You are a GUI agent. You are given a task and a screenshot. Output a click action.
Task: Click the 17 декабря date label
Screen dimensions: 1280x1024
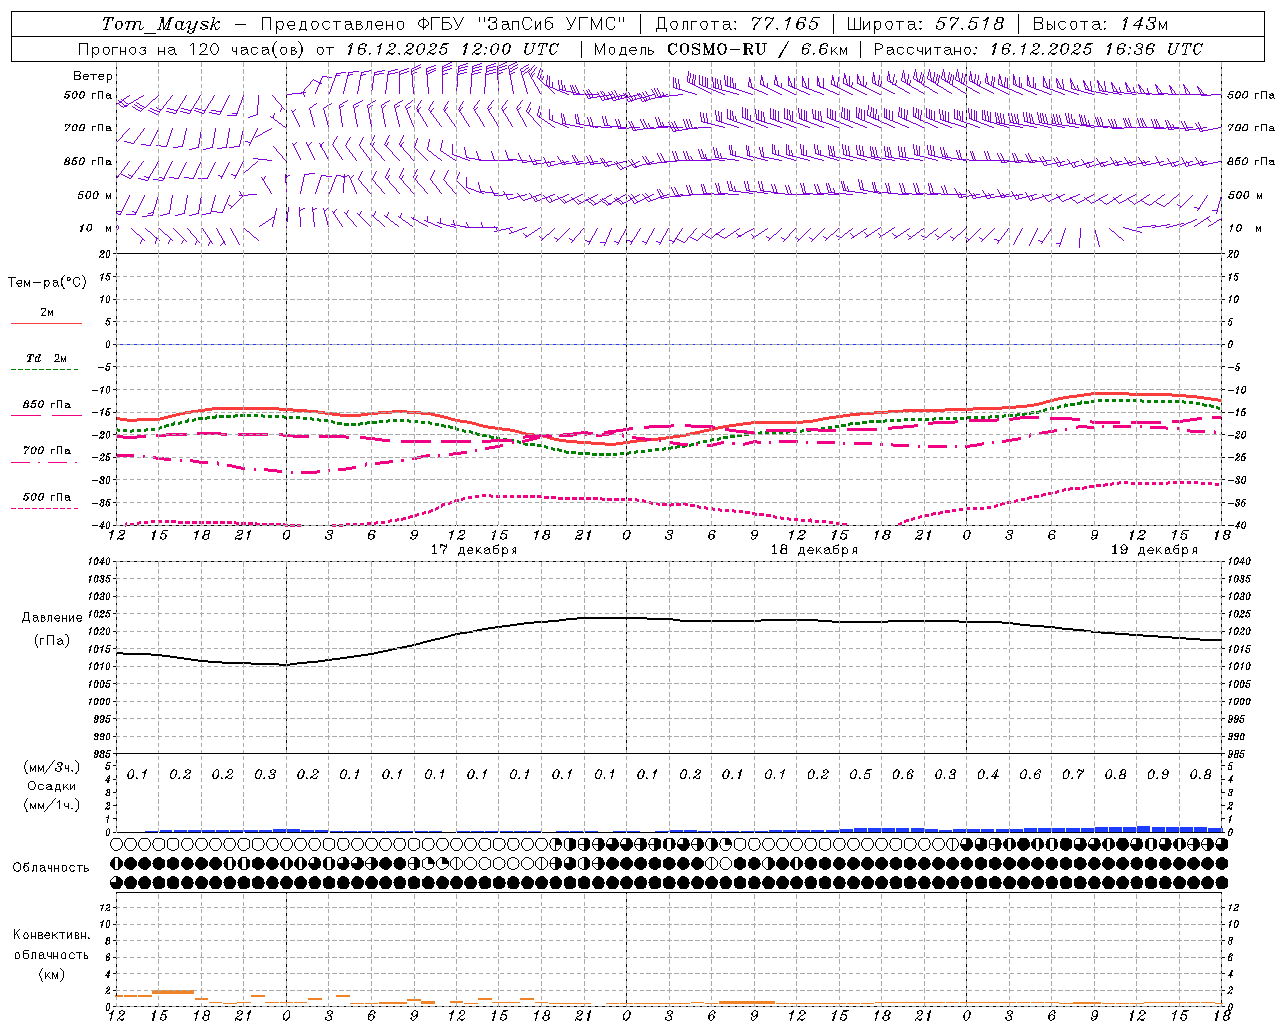coord(474,550)
